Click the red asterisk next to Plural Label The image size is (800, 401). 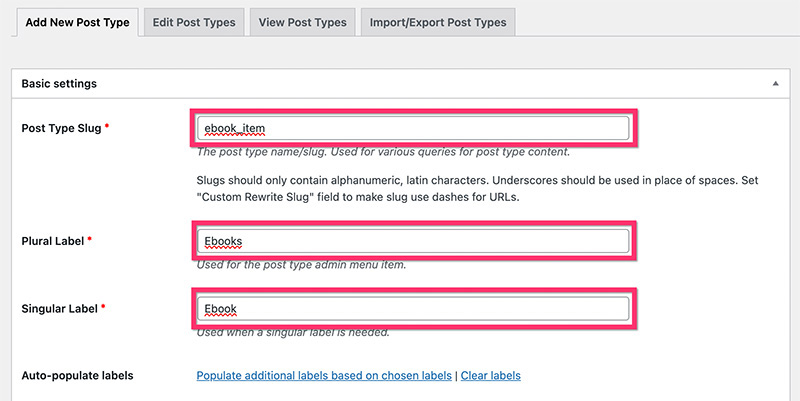89,239
